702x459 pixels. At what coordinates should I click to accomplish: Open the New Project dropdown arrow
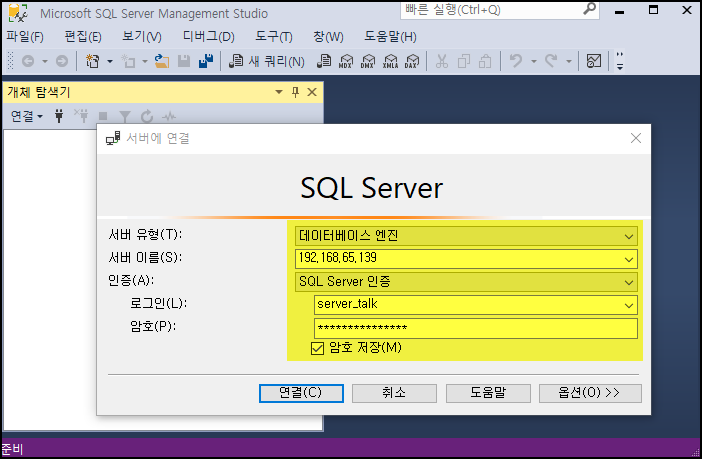(x=110, y=61)
